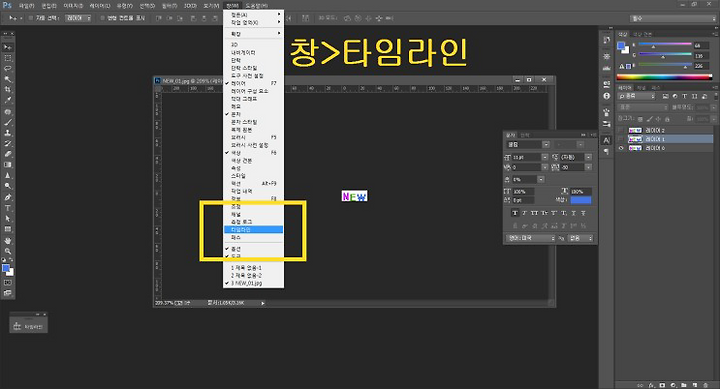This screenshot has height=389, width=720.
Task: Open the Character panel icon in dock
Action: point(607,140)
